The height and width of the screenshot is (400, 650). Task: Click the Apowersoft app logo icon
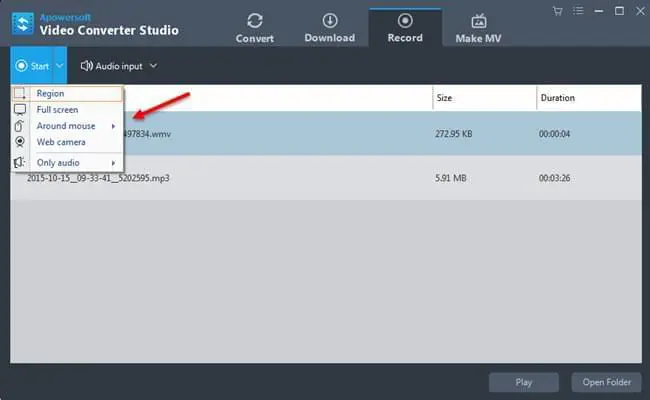23,24
